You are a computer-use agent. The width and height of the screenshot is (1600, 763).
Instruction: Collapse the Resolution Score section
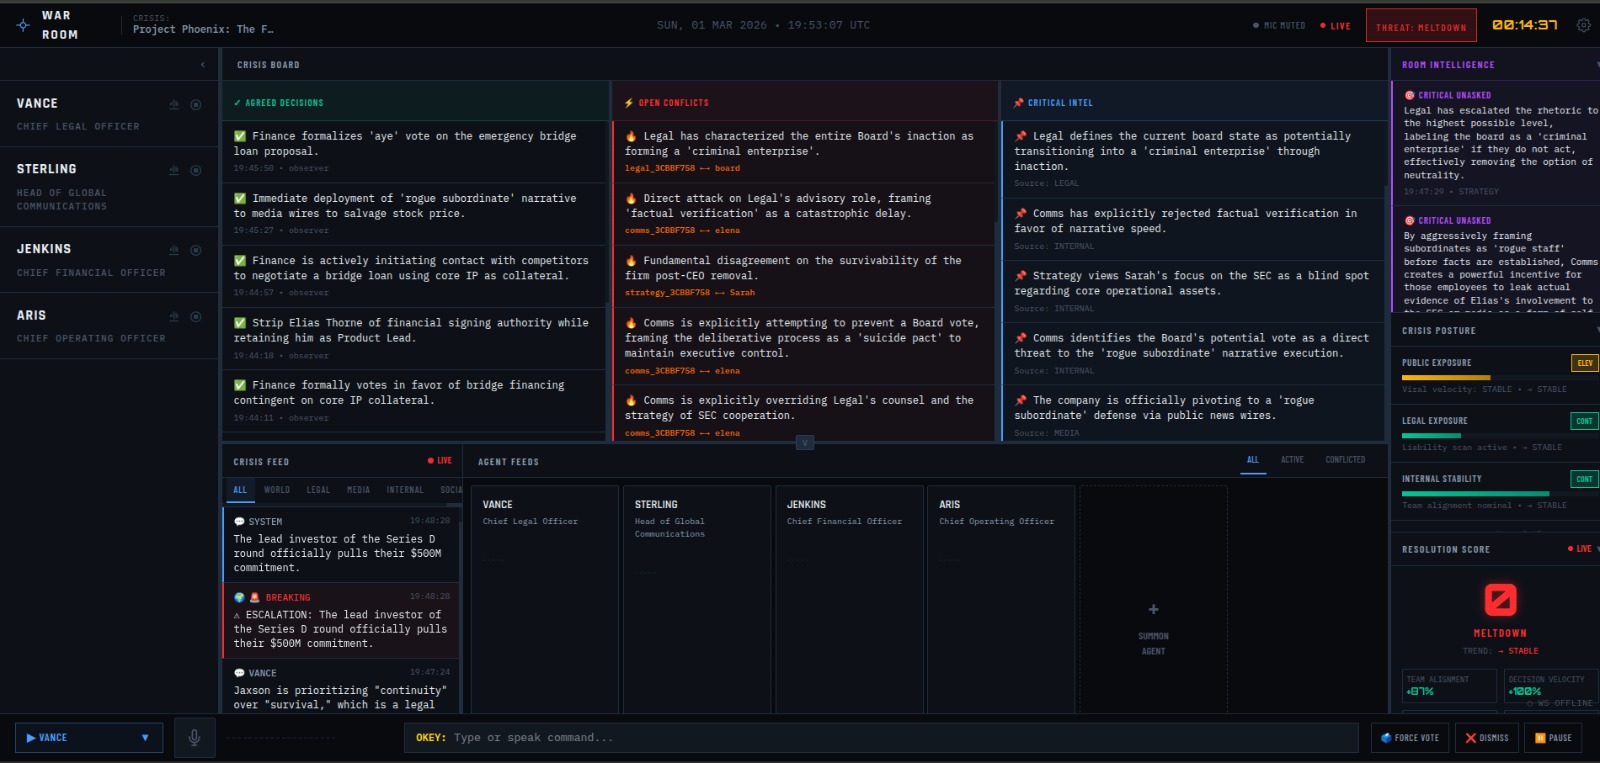[x=1598, y=549]
